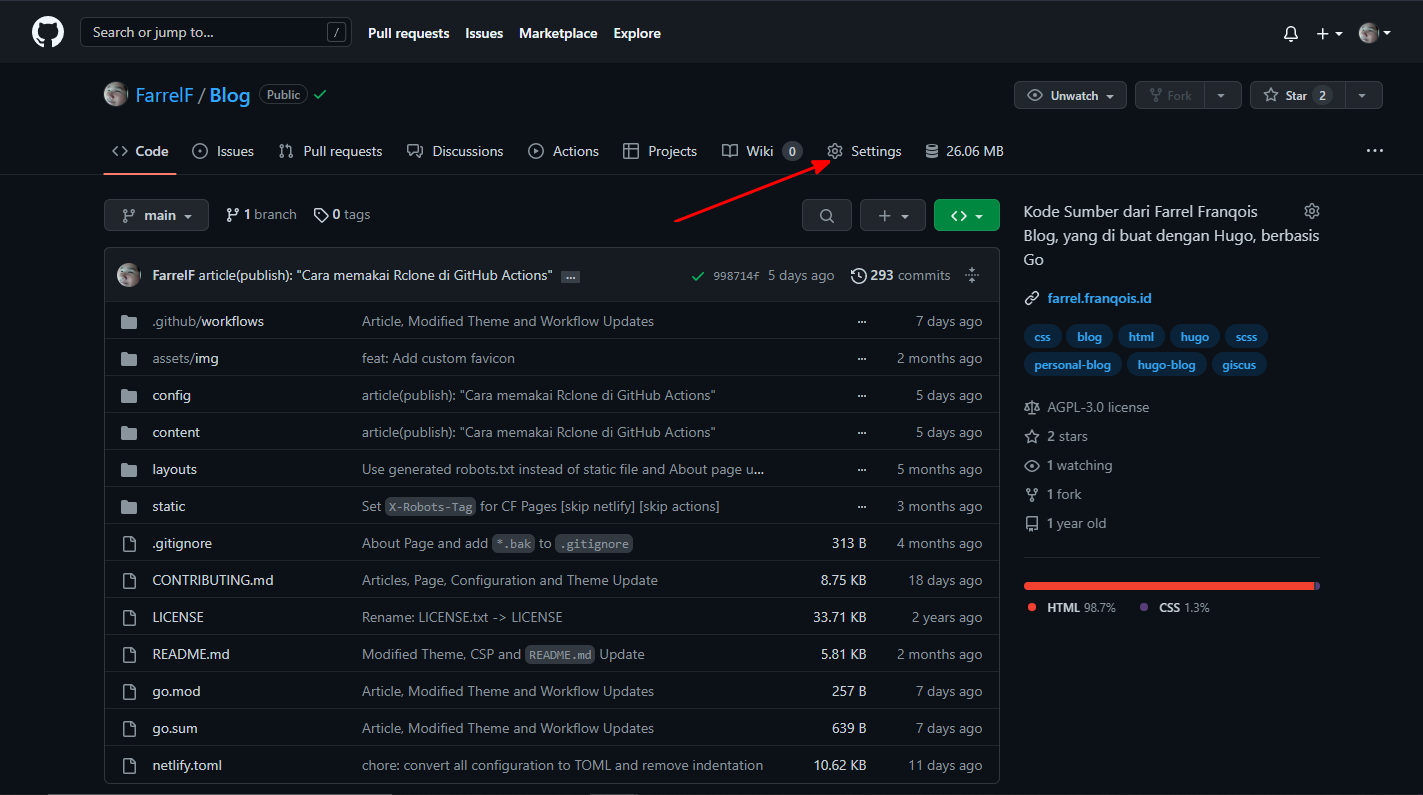Expand the latest commit message ellipsis
The image size is (1423, 795).
click(570, 276)
